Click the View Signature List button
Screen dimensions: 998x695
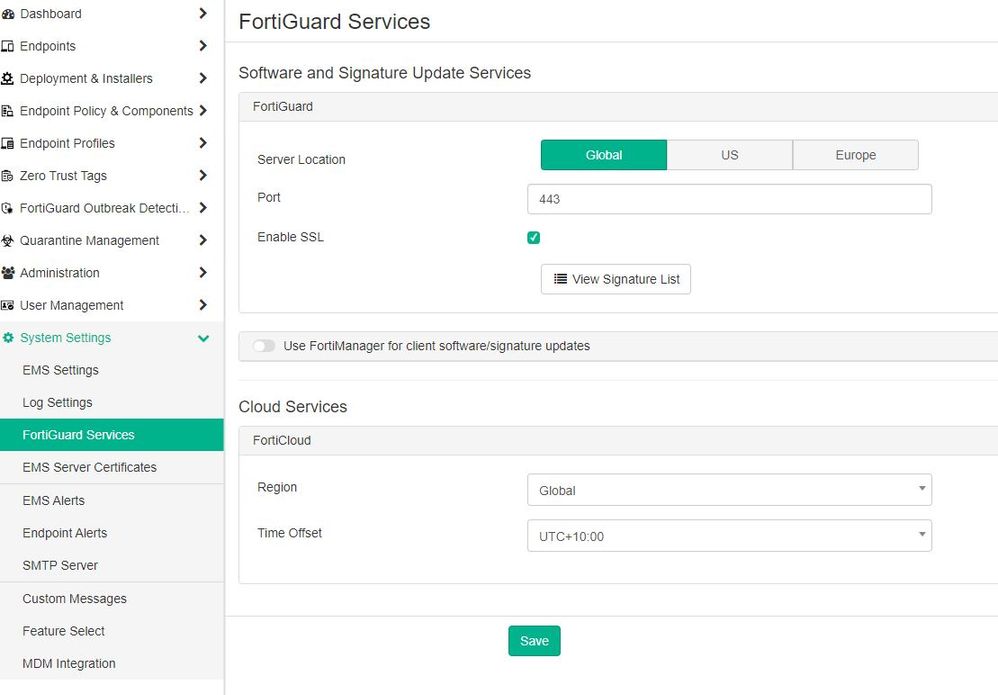click(x=616, y=279)
